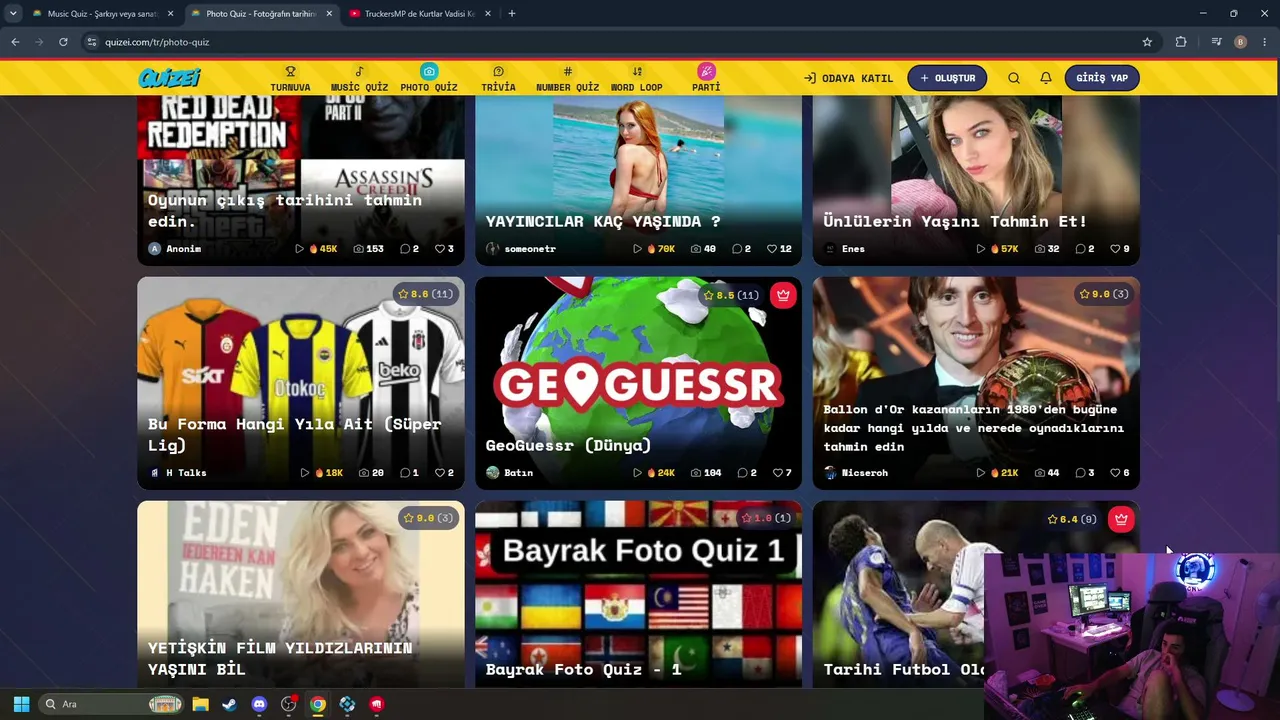Click the crown badge on Tarihi Futbol card
The width and height of the screenshot is (1280, 720).
pos(1121,519)
